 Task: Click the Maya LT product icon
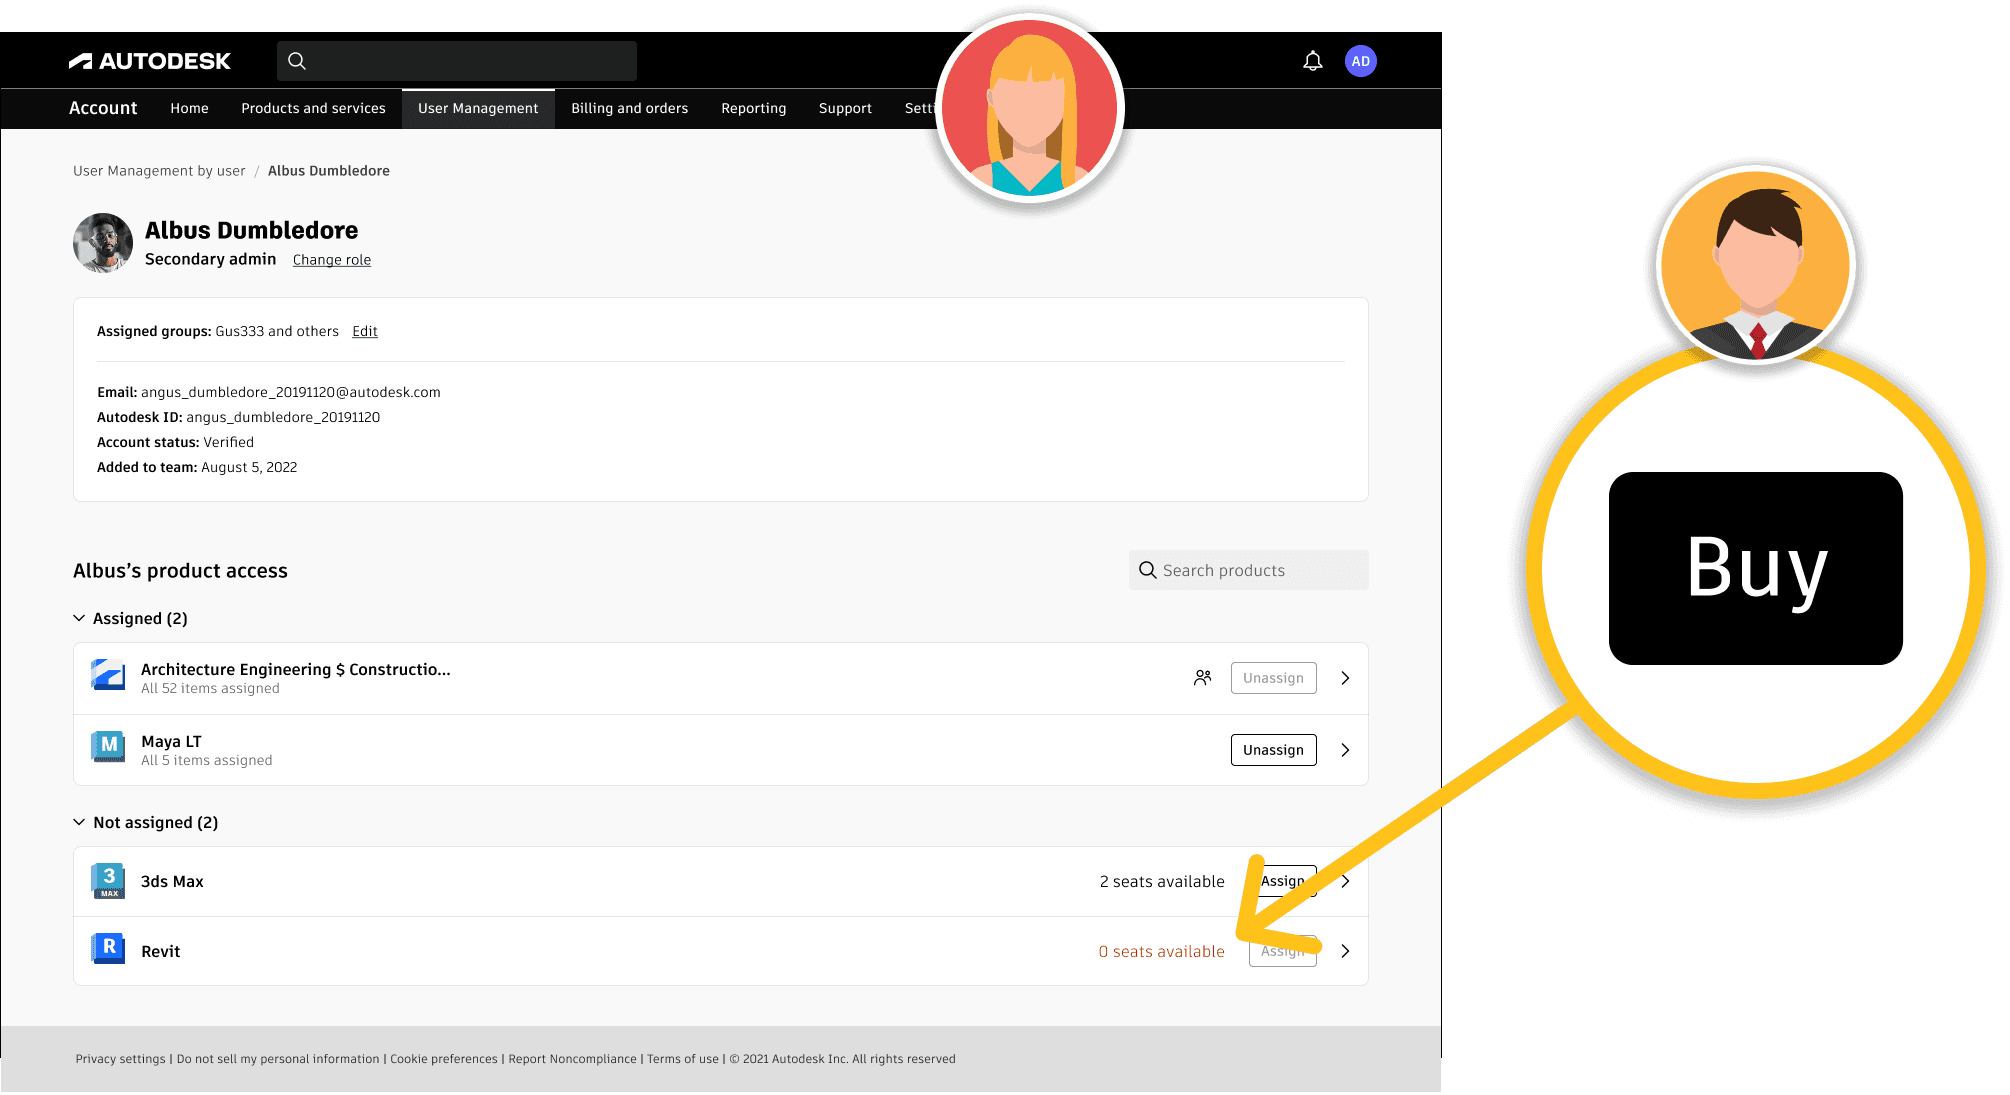[108, 746]
